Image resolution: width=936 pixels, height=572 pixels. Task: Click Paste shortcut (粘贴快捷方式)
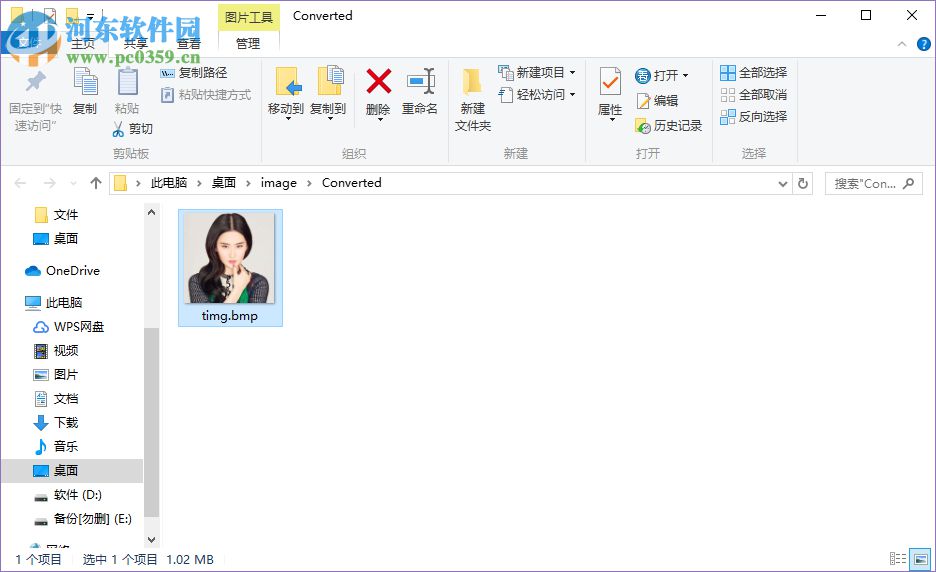[x=206, y=94]
